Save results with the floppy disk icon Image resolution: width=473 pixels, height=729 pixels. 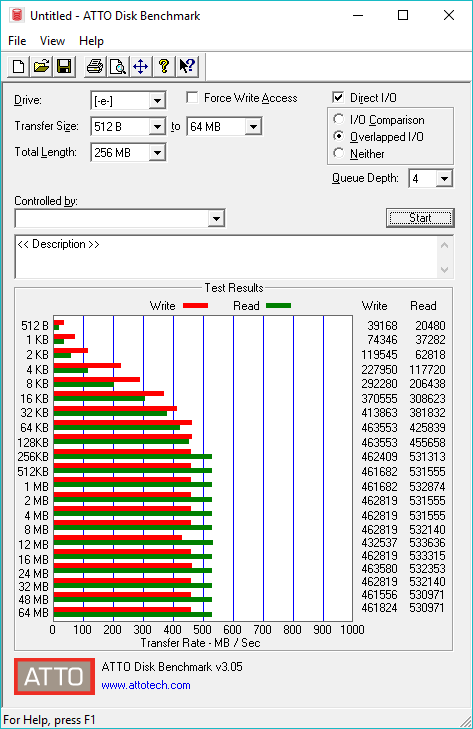coord(64,66)
